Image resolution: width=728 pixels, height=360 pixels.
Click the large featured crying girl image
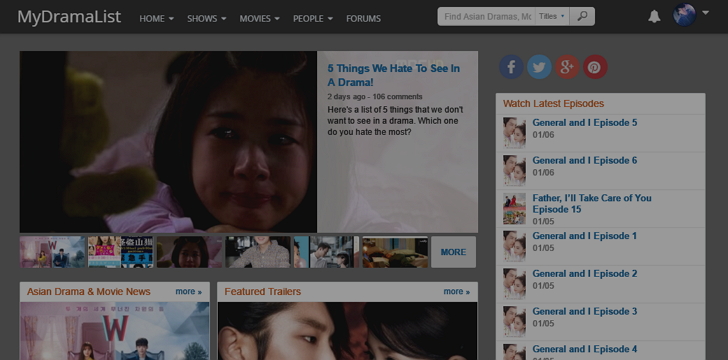[x=168, y=142]
